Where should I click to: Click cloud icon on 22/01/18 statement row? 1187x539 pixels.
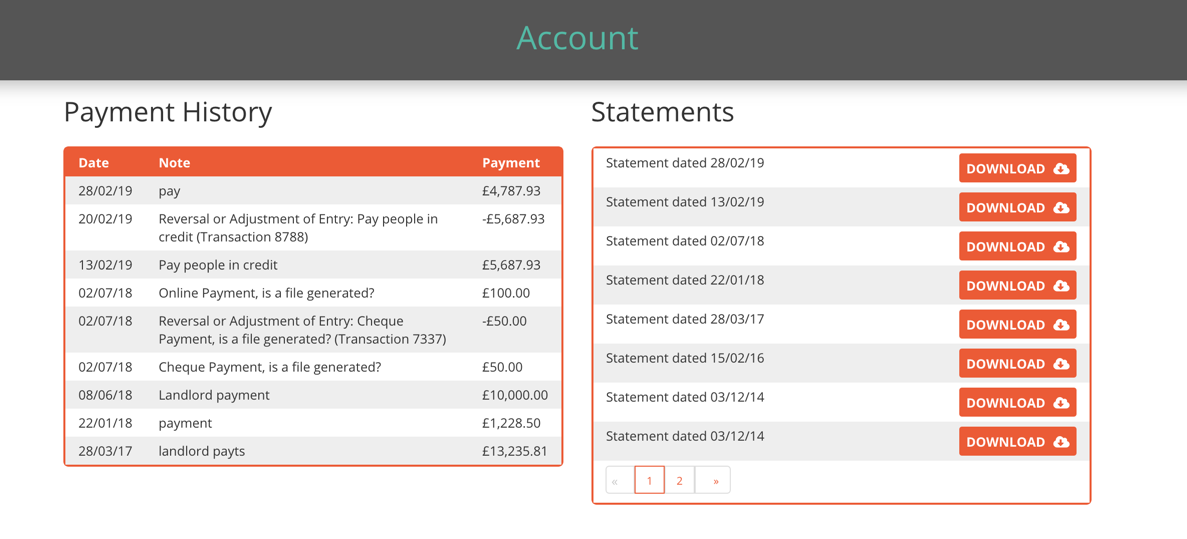[x=1061, y=286]
